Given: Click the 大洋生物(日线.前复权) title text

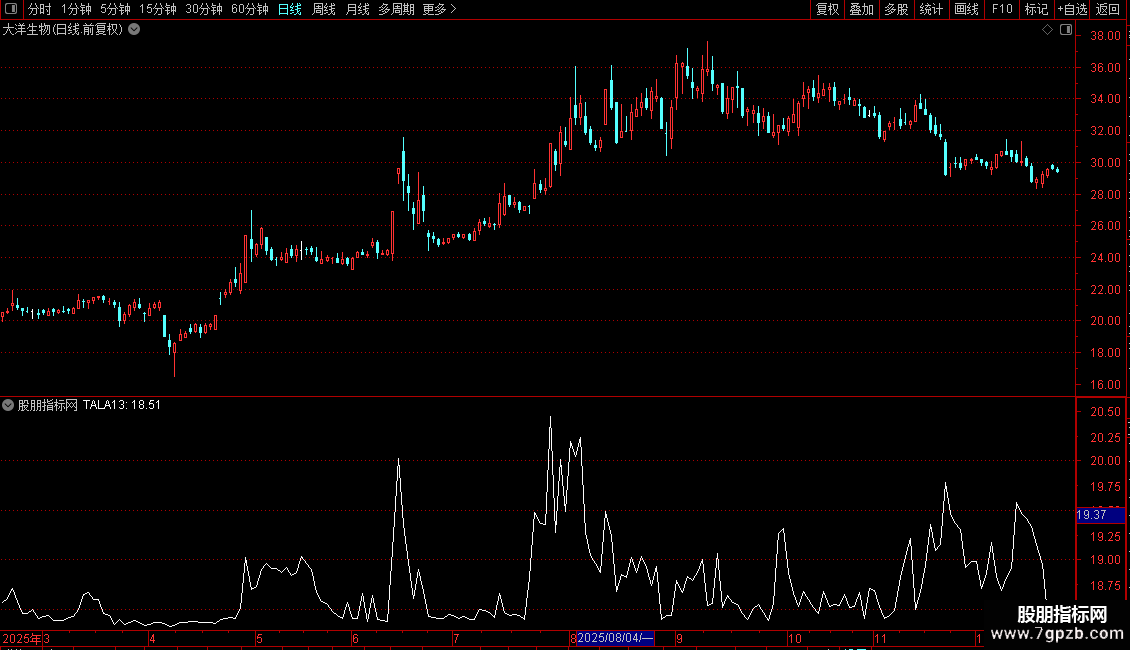Looking at the screenshot, I should click(63, 30).
